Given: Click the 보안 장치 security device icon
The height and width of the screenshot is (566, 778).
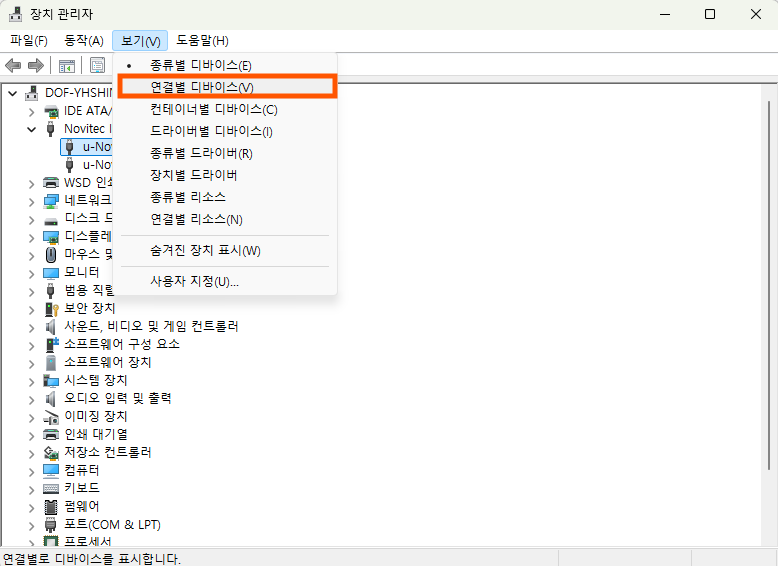Looking at the screenshot, I should click(x=51, y=308).
